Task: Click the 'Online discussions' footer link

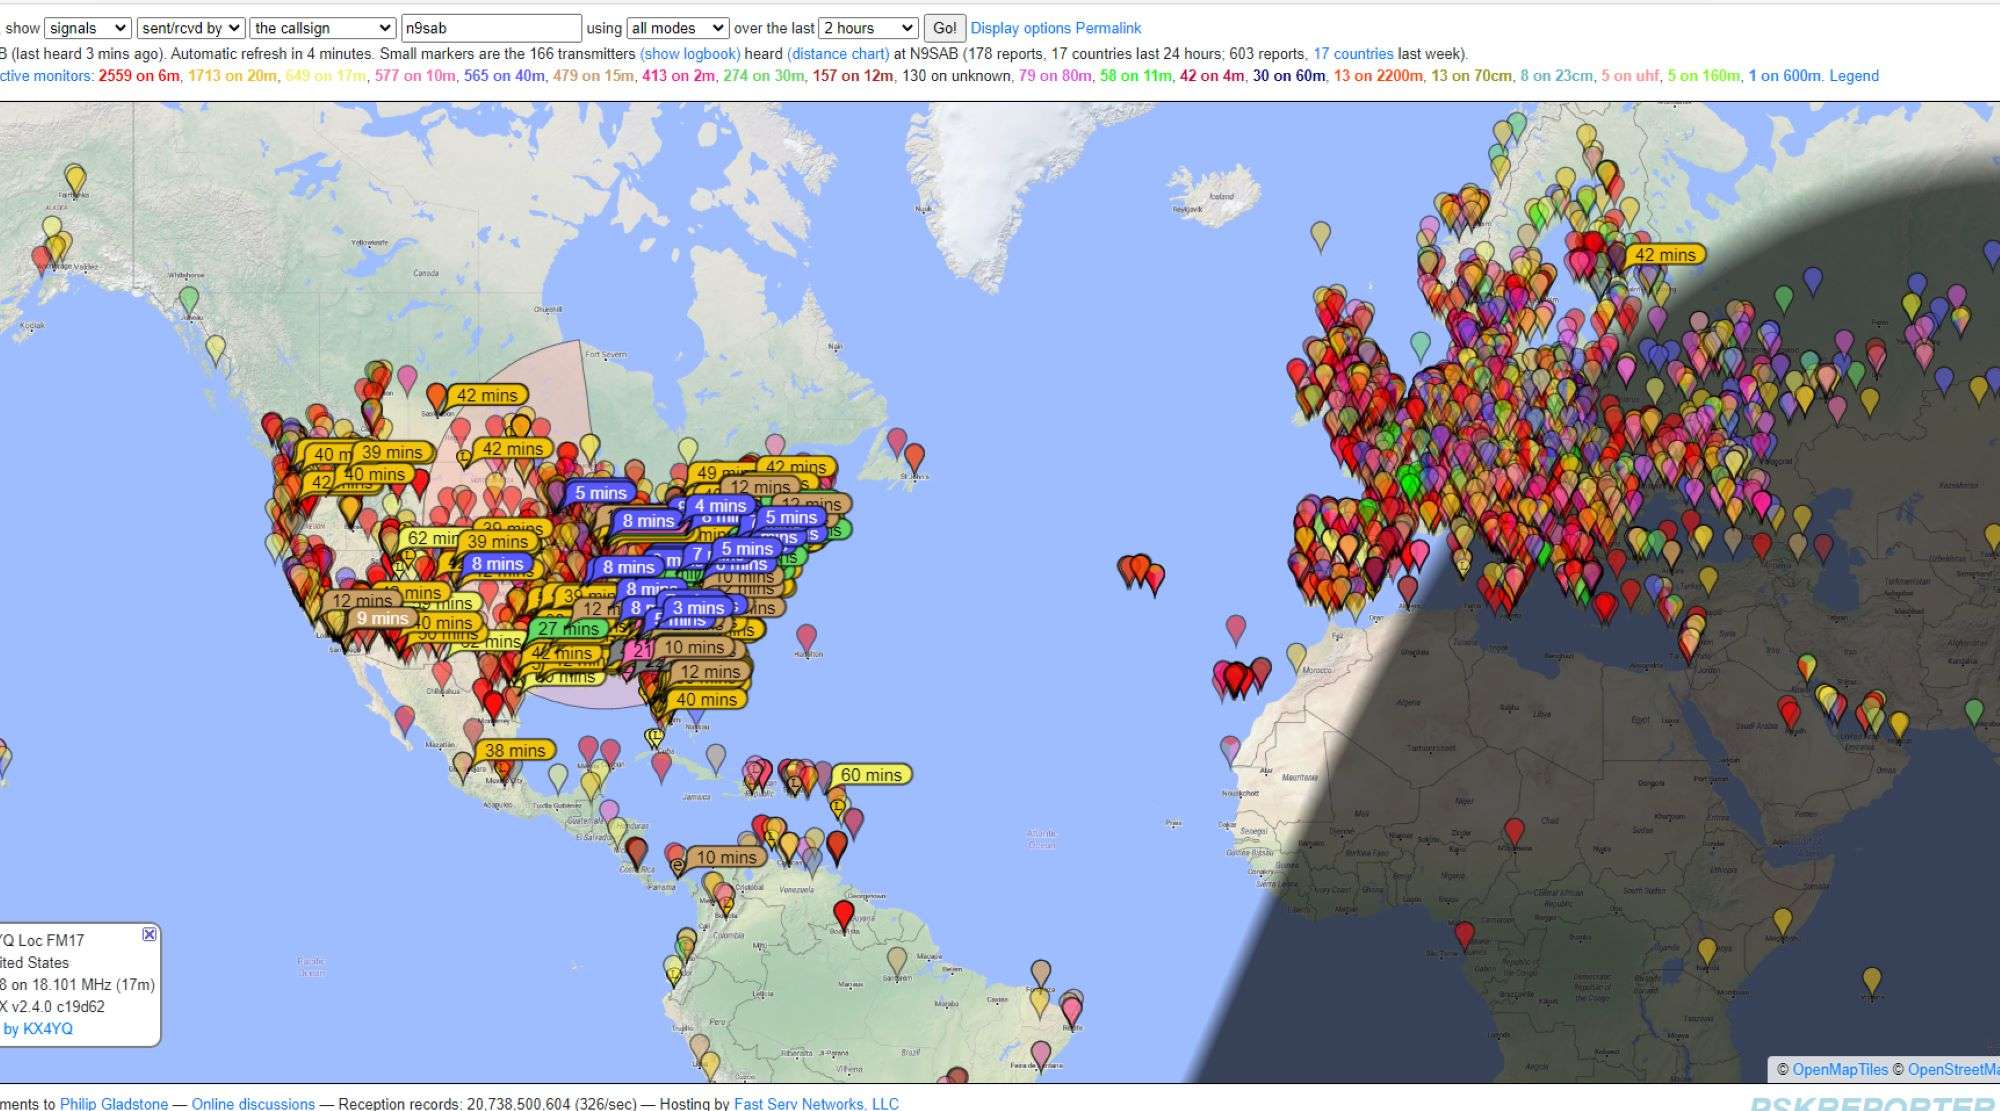Action: [x=253, y=1104]
